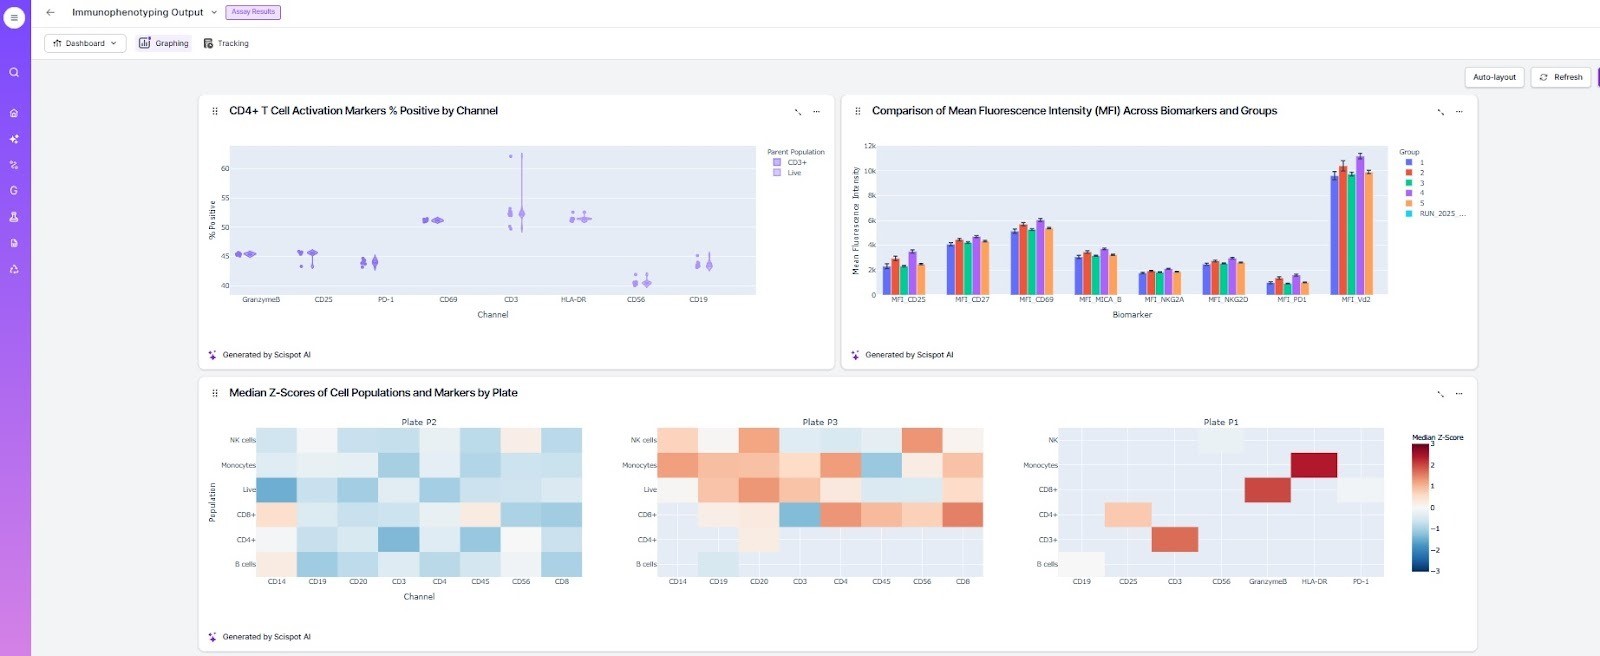The image size is (1600, 656).
Task: Open the document icon in the sidebar
Action: [14, 243]
